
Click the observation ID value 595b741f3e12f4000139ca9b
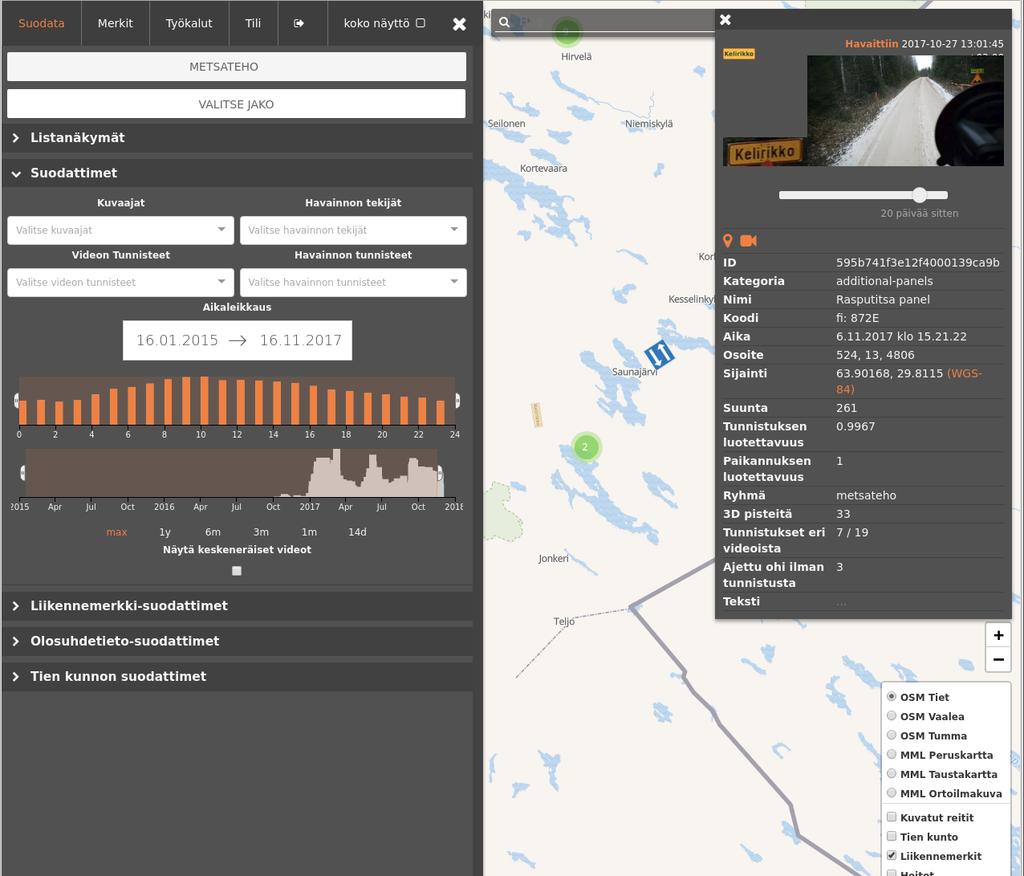tap(918, 263)
